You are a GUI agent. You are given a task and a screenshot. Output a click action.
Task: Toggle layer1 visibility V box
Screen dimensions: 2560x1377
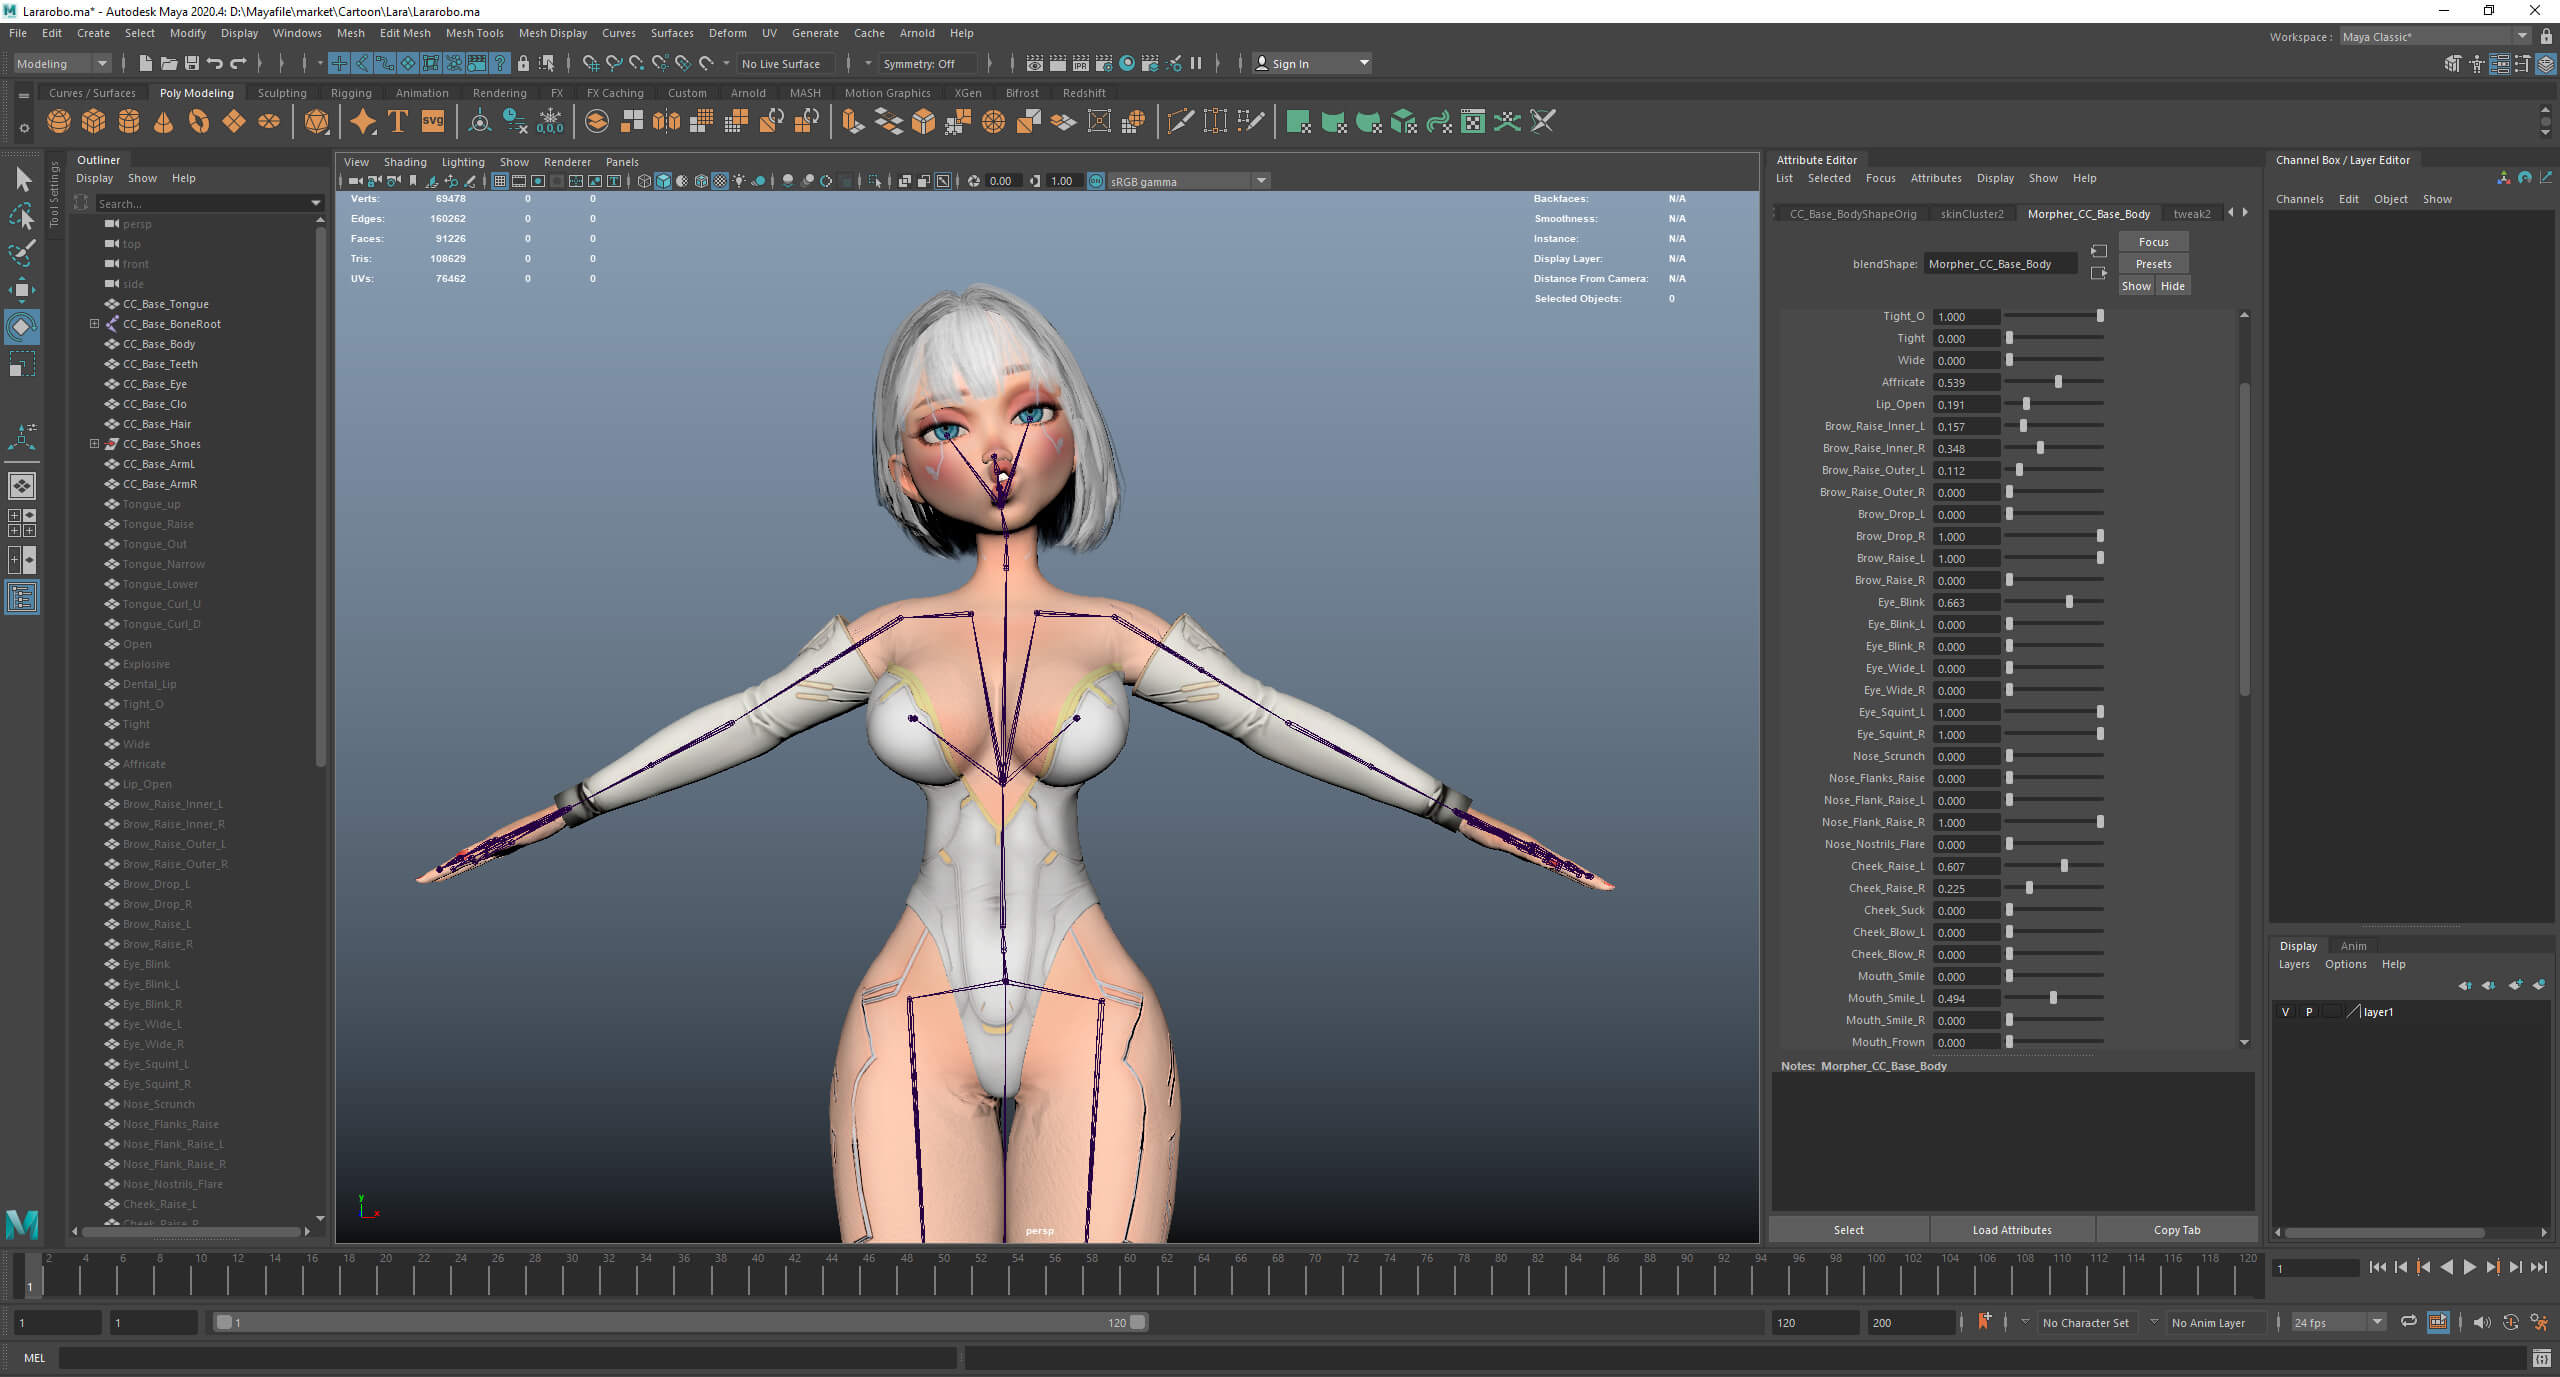(x=2285, y=1012)
